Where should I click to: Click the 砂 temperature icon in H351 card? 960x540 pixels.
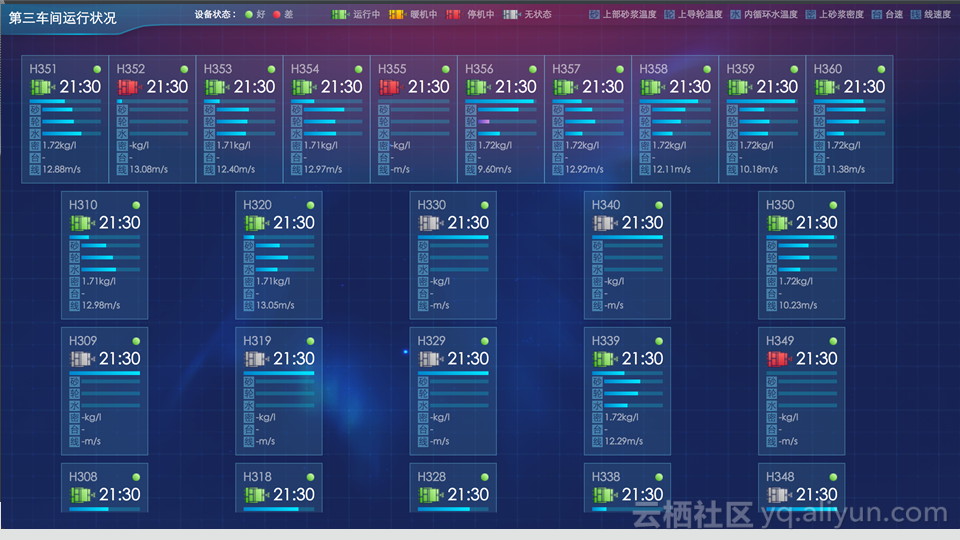[35, 110]
